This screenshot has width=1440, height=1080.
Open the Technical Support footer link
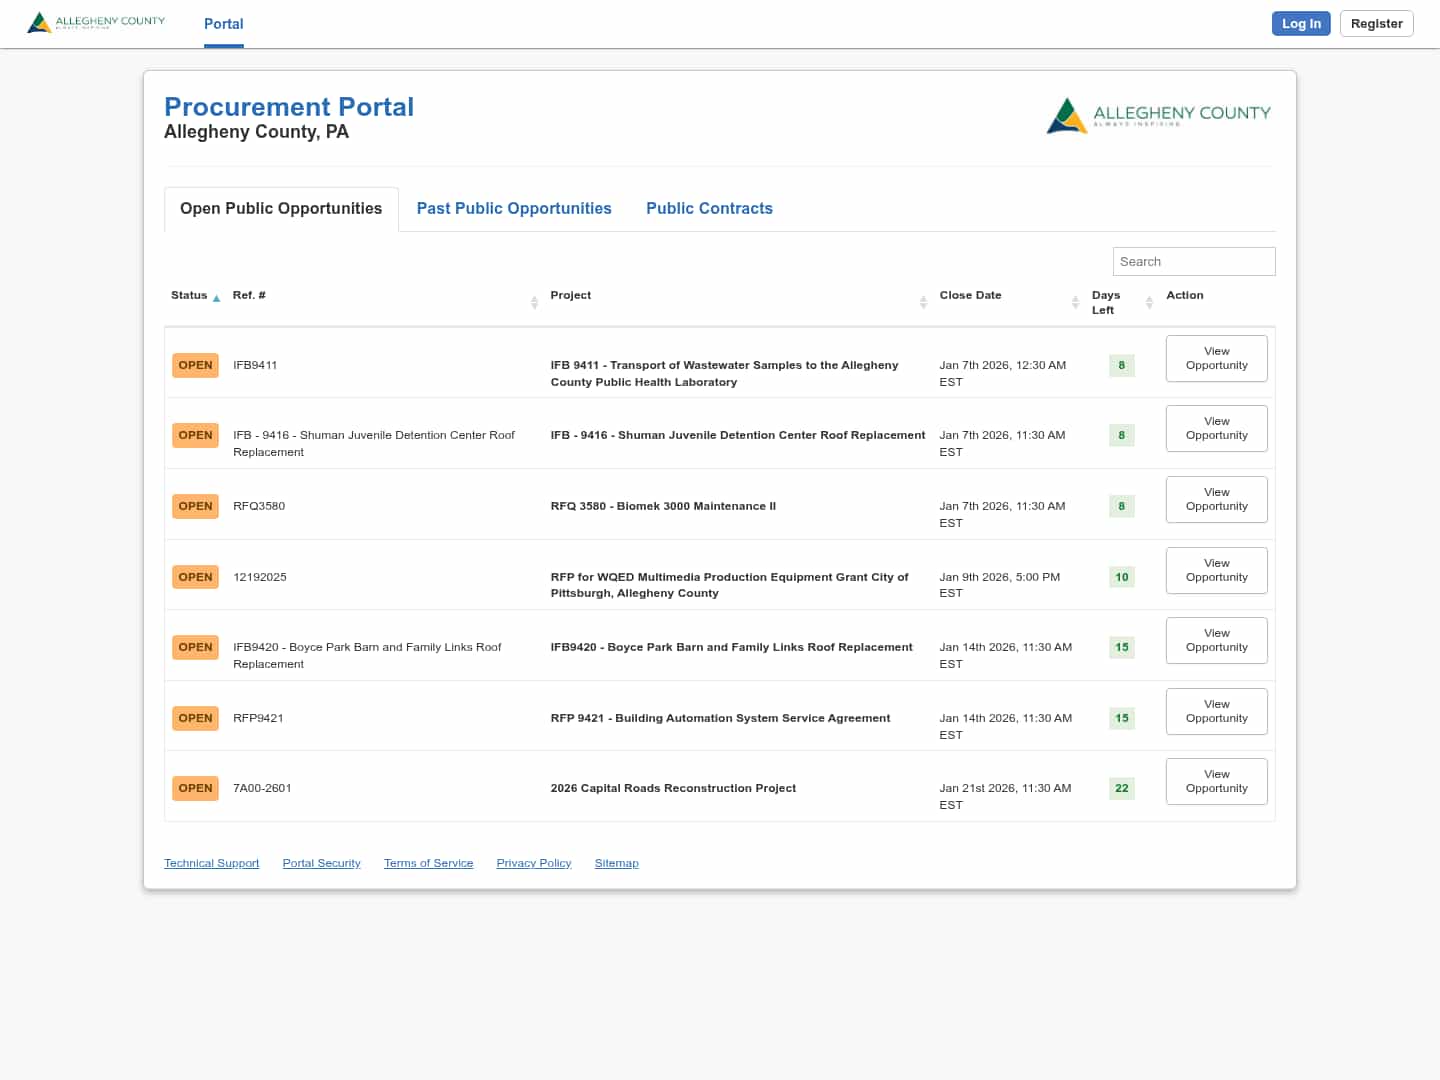211,863
